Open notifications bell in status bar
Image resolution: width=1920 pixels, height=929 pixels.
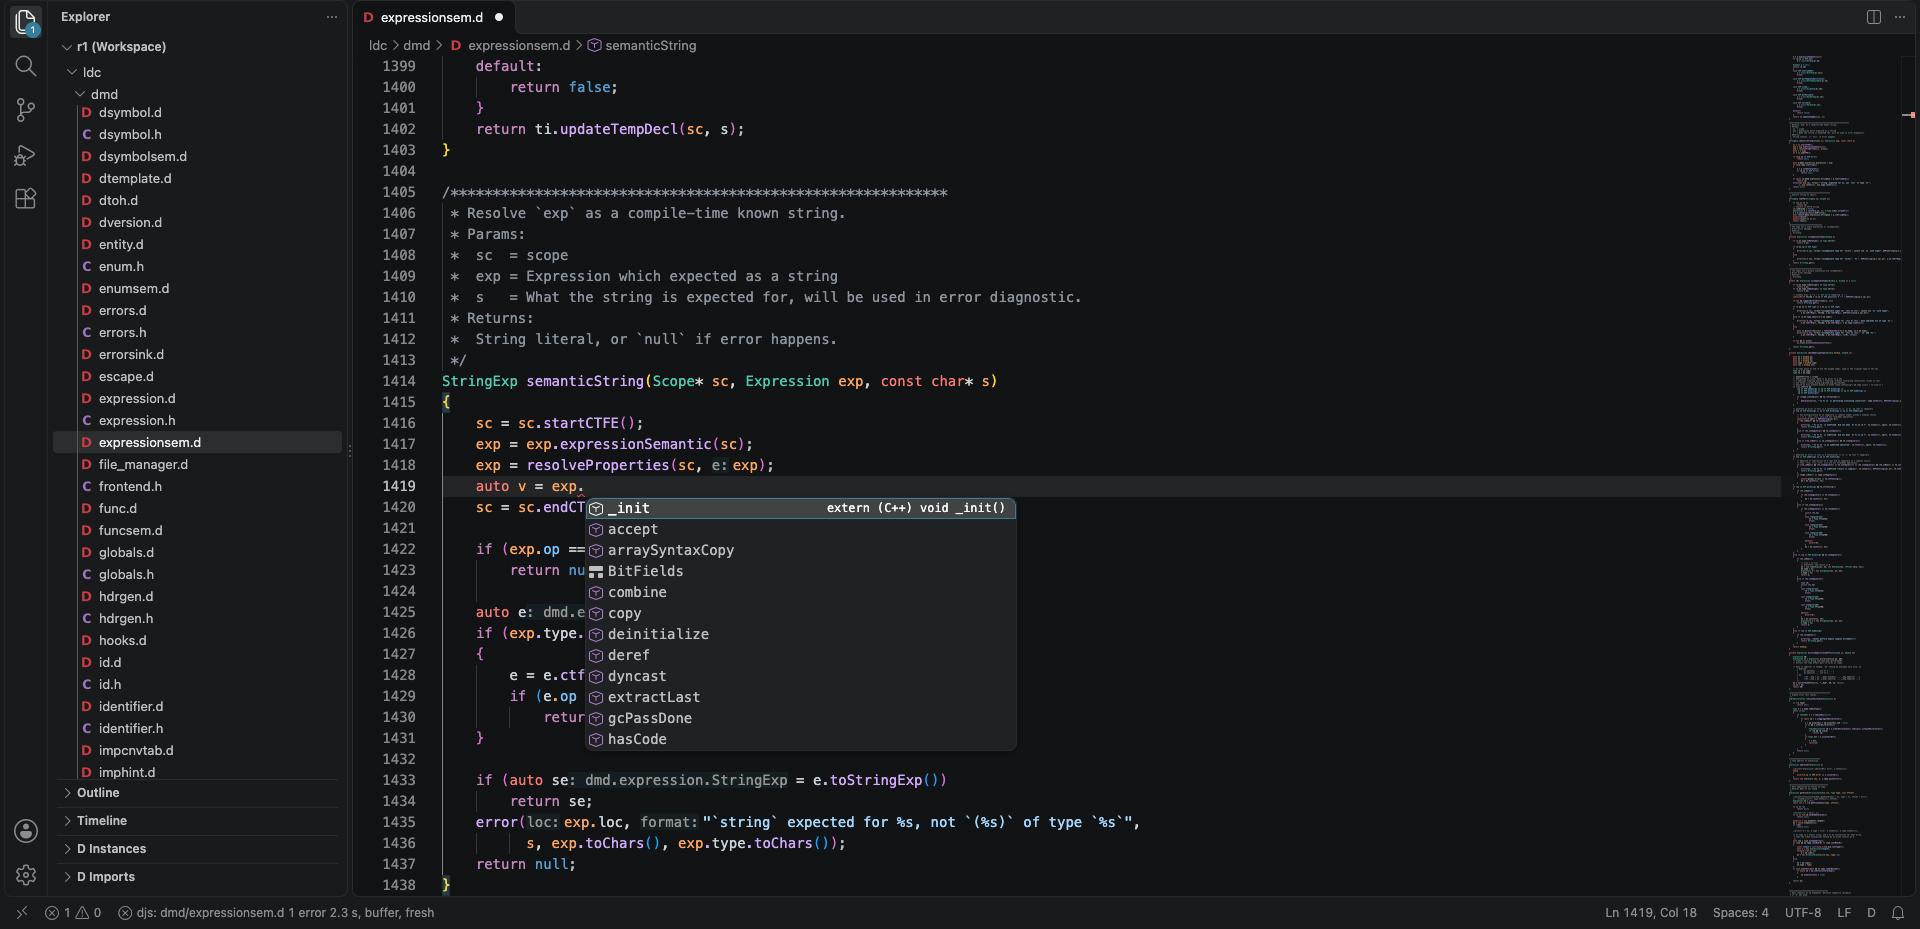[1898, 913]
